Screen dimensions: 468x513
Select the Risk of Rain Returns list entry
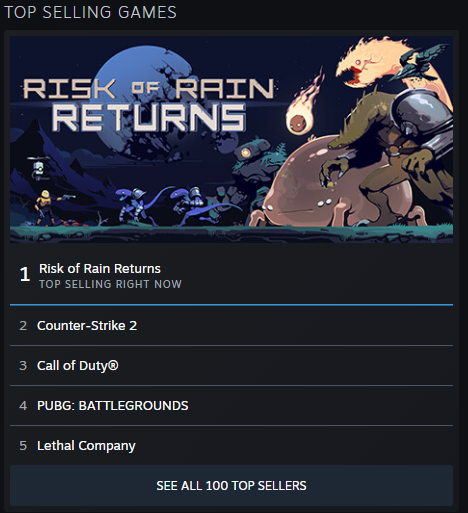(x=231, y=275)
